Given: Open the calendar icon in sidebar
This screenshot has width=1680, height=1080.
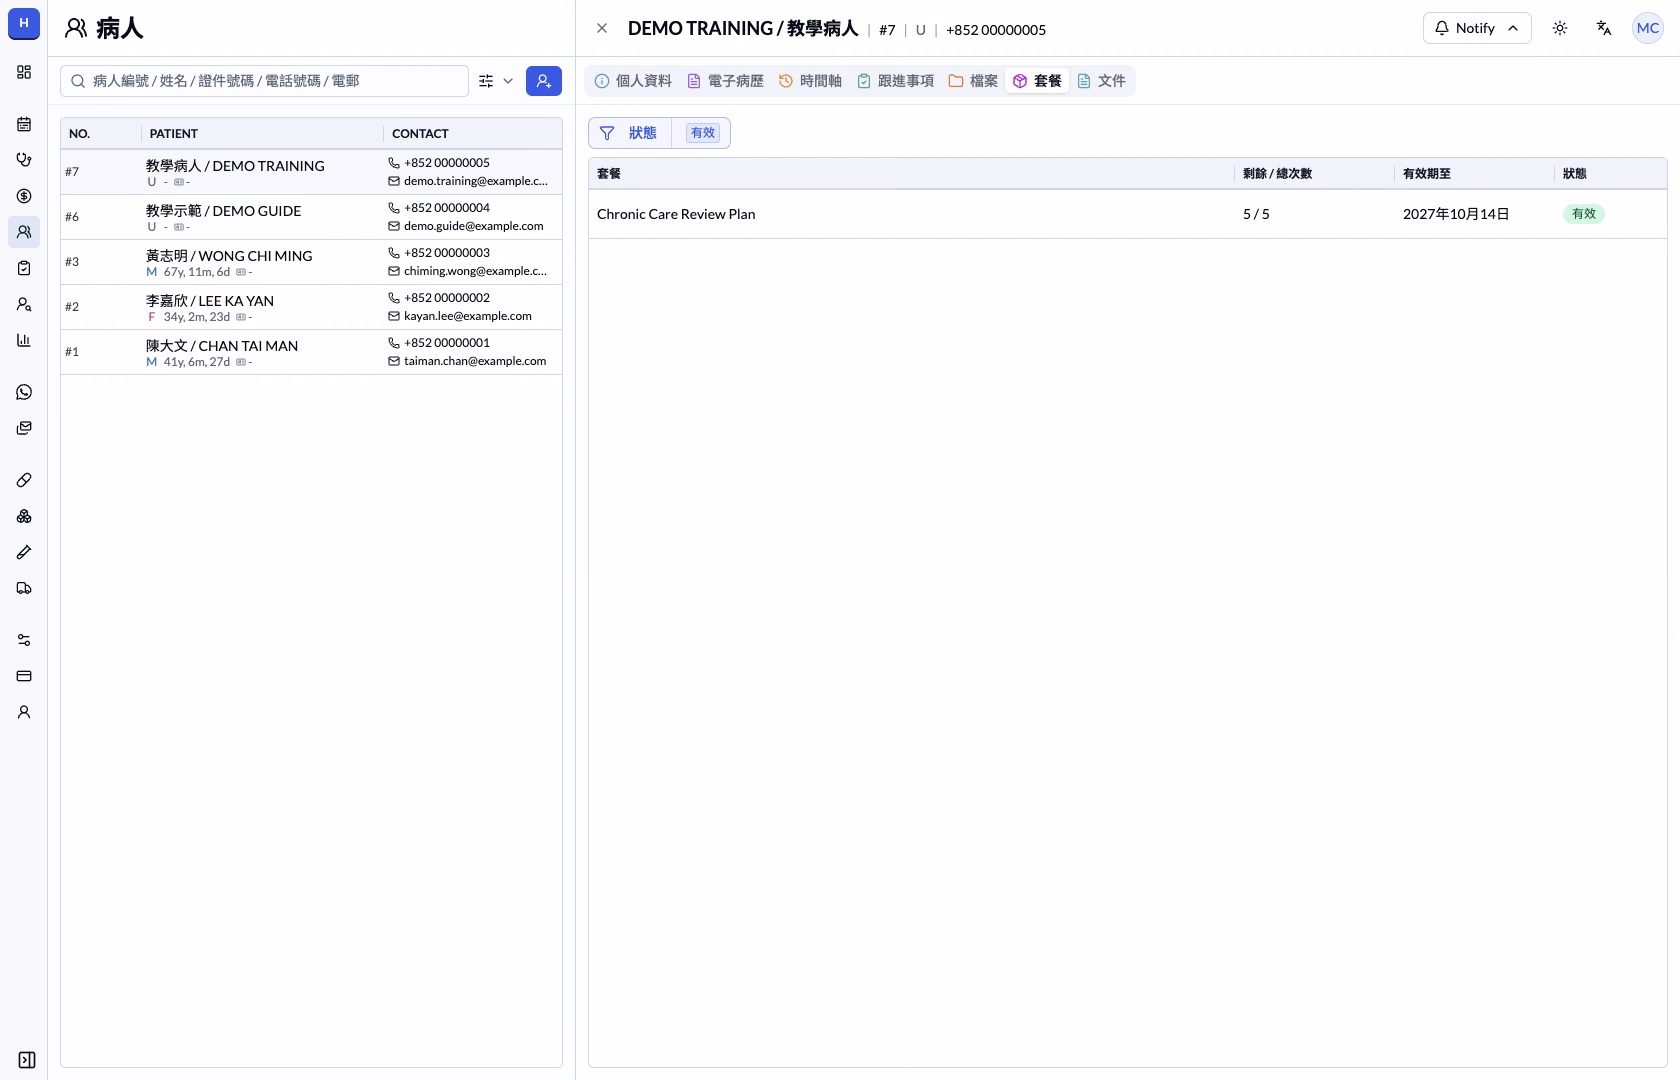Looking at the screenshot, I should tap(24, 124).
